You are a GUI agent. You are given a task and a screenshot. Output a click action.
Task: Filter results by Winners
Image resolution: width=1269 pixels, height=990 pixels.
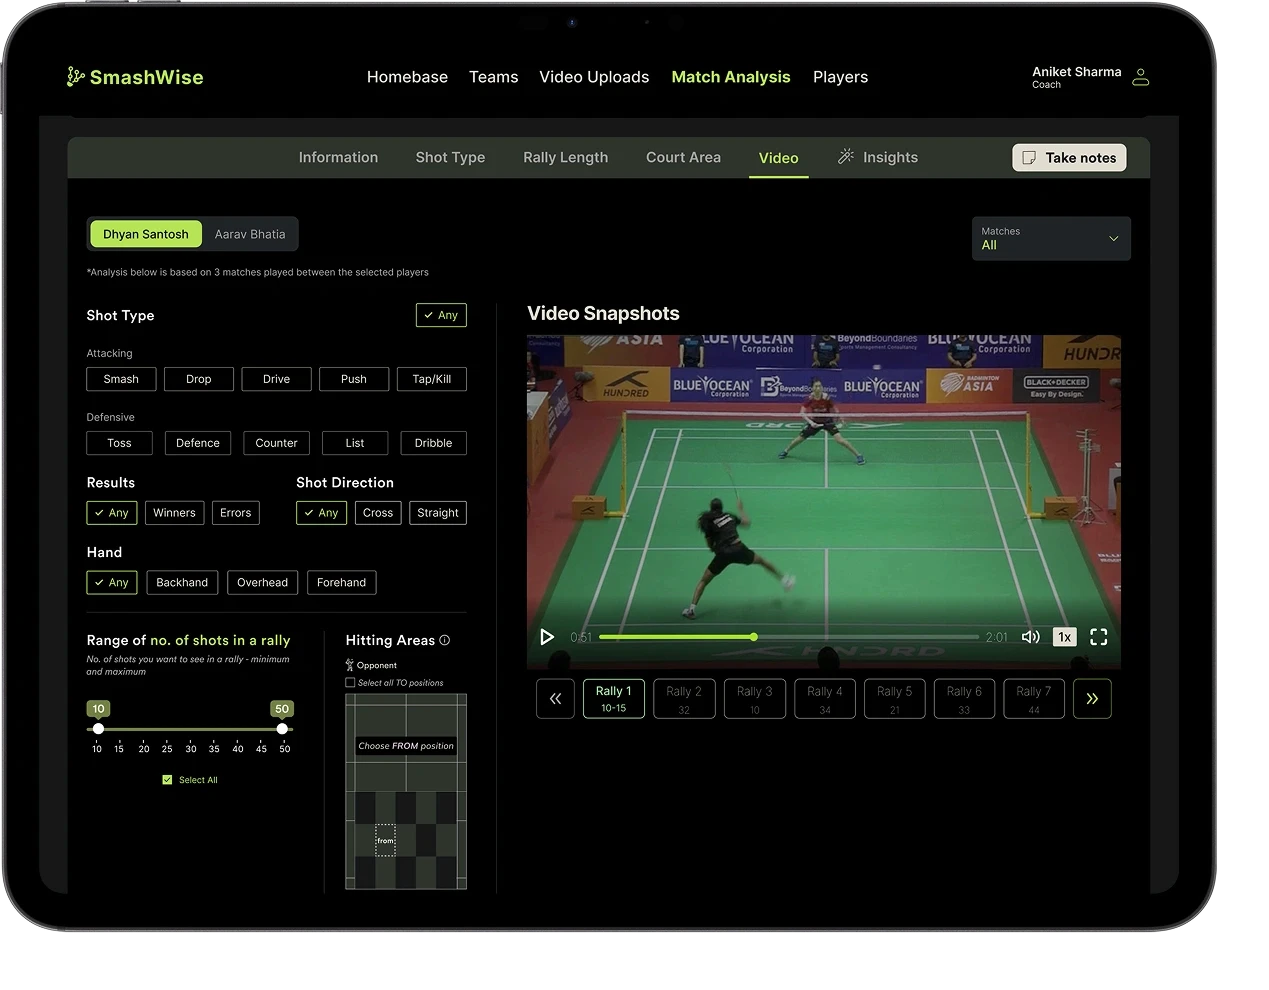click(174, 513)
